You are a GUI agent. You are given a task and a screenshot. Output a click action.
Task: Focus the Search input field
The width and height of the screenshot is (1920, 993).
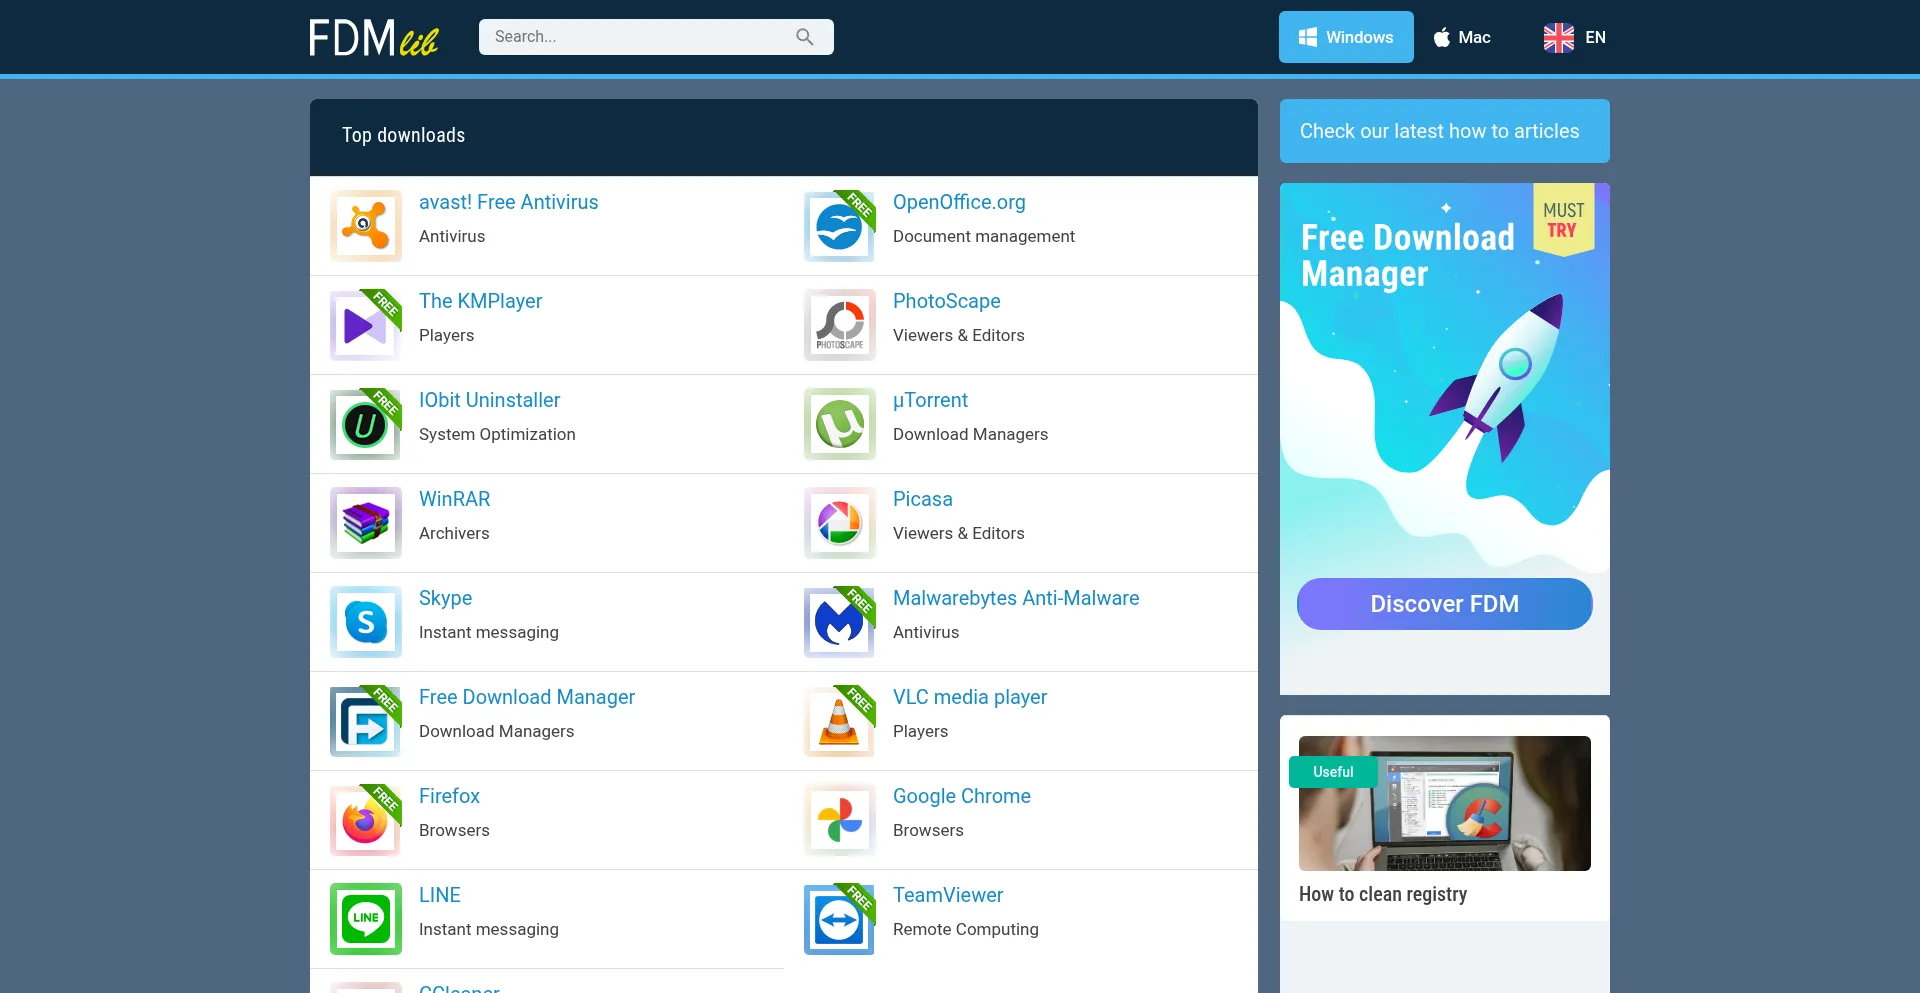[x=640, y=37]
